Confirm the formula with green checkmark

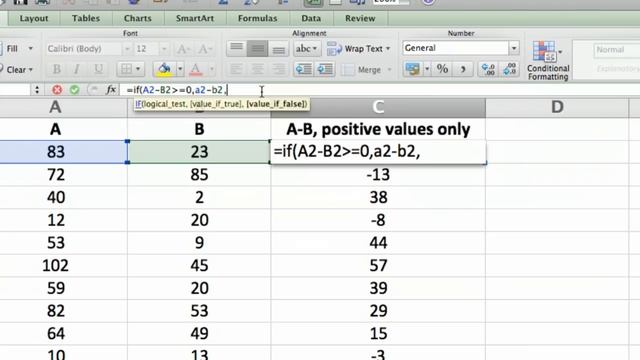point(74,90)
